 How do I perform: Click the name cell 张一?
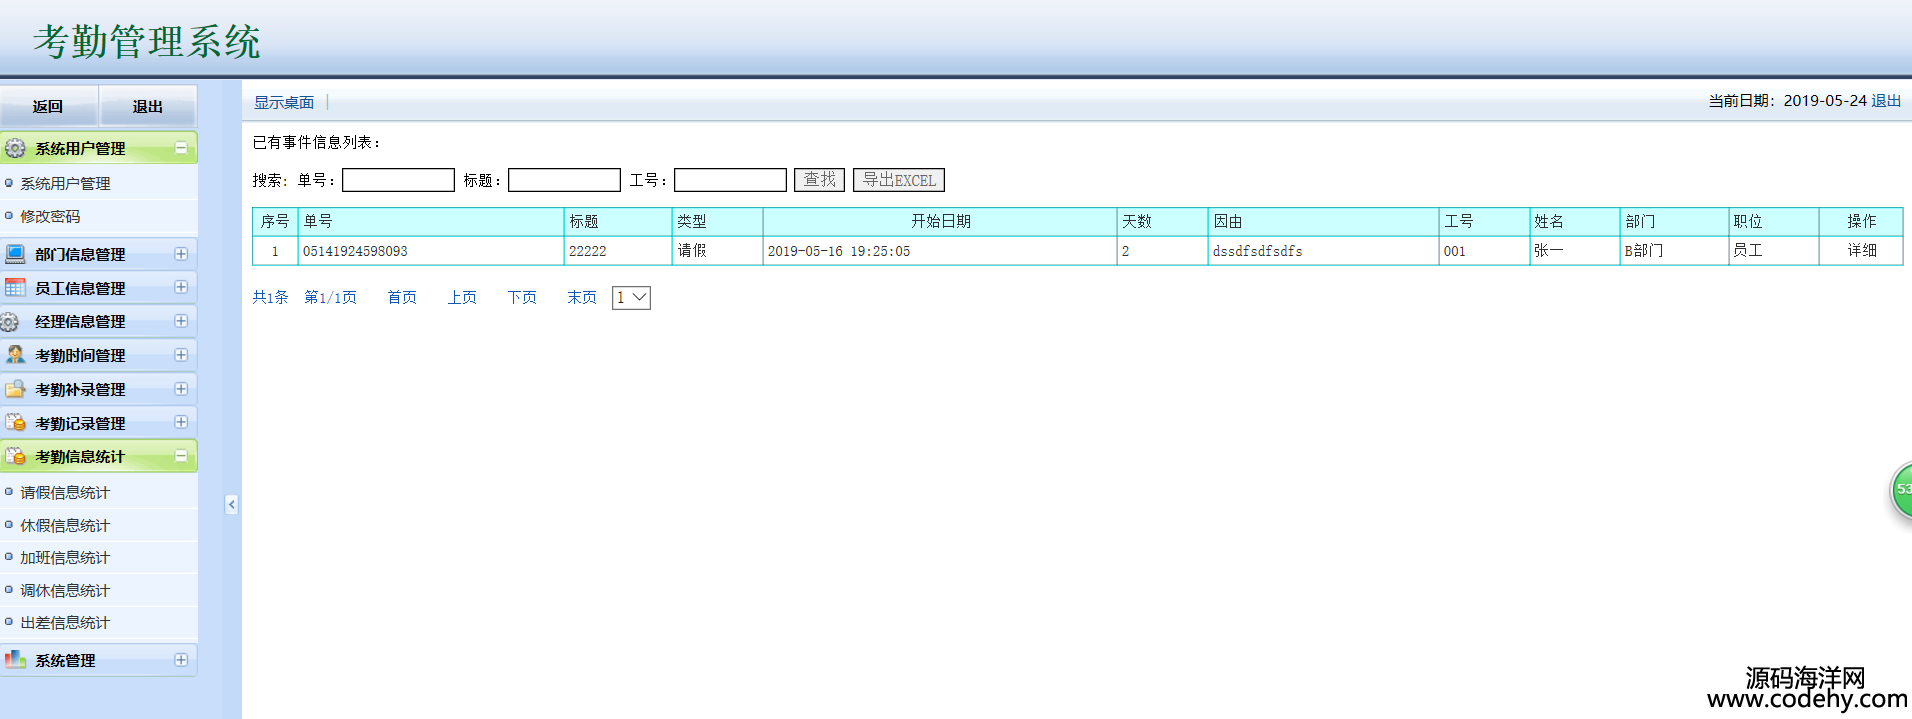(1575, 251)
